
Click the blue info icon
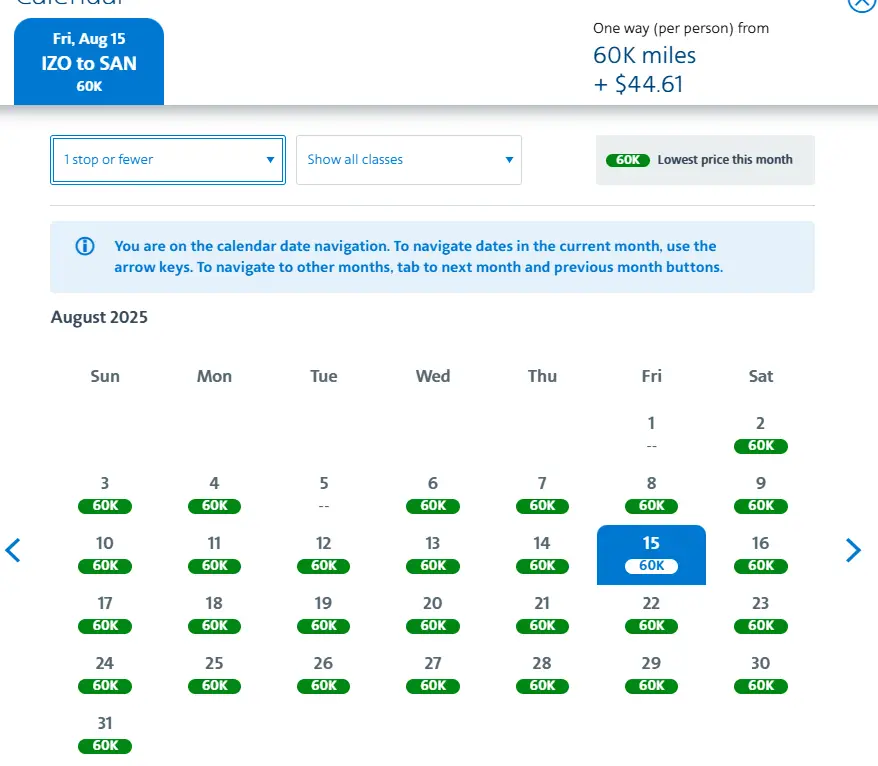pyautogui.click(x=85, y=246)
